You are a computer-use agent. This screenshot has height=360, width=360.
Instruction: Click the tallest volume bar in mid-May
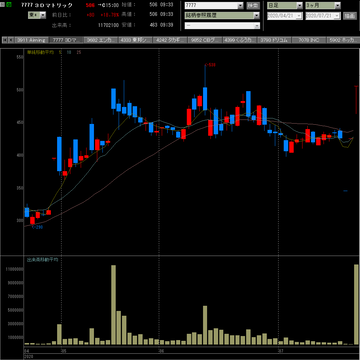click(x=113, y=305)
